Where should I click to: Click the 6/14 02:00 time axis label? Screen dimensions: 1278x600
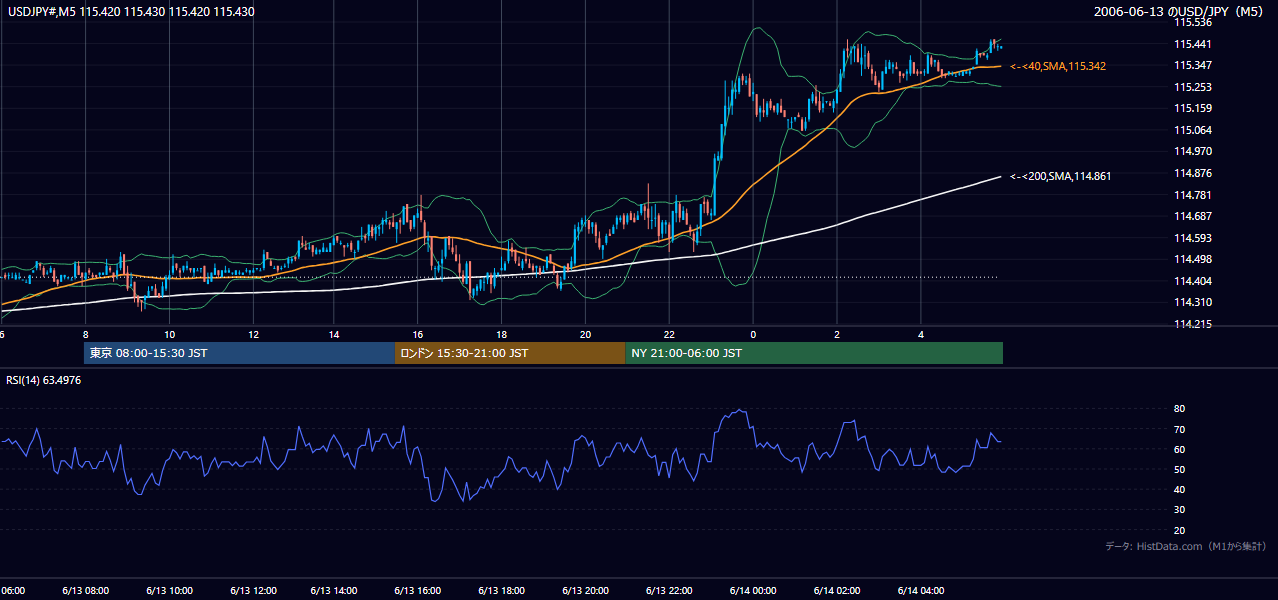click(x=836, y=590)
